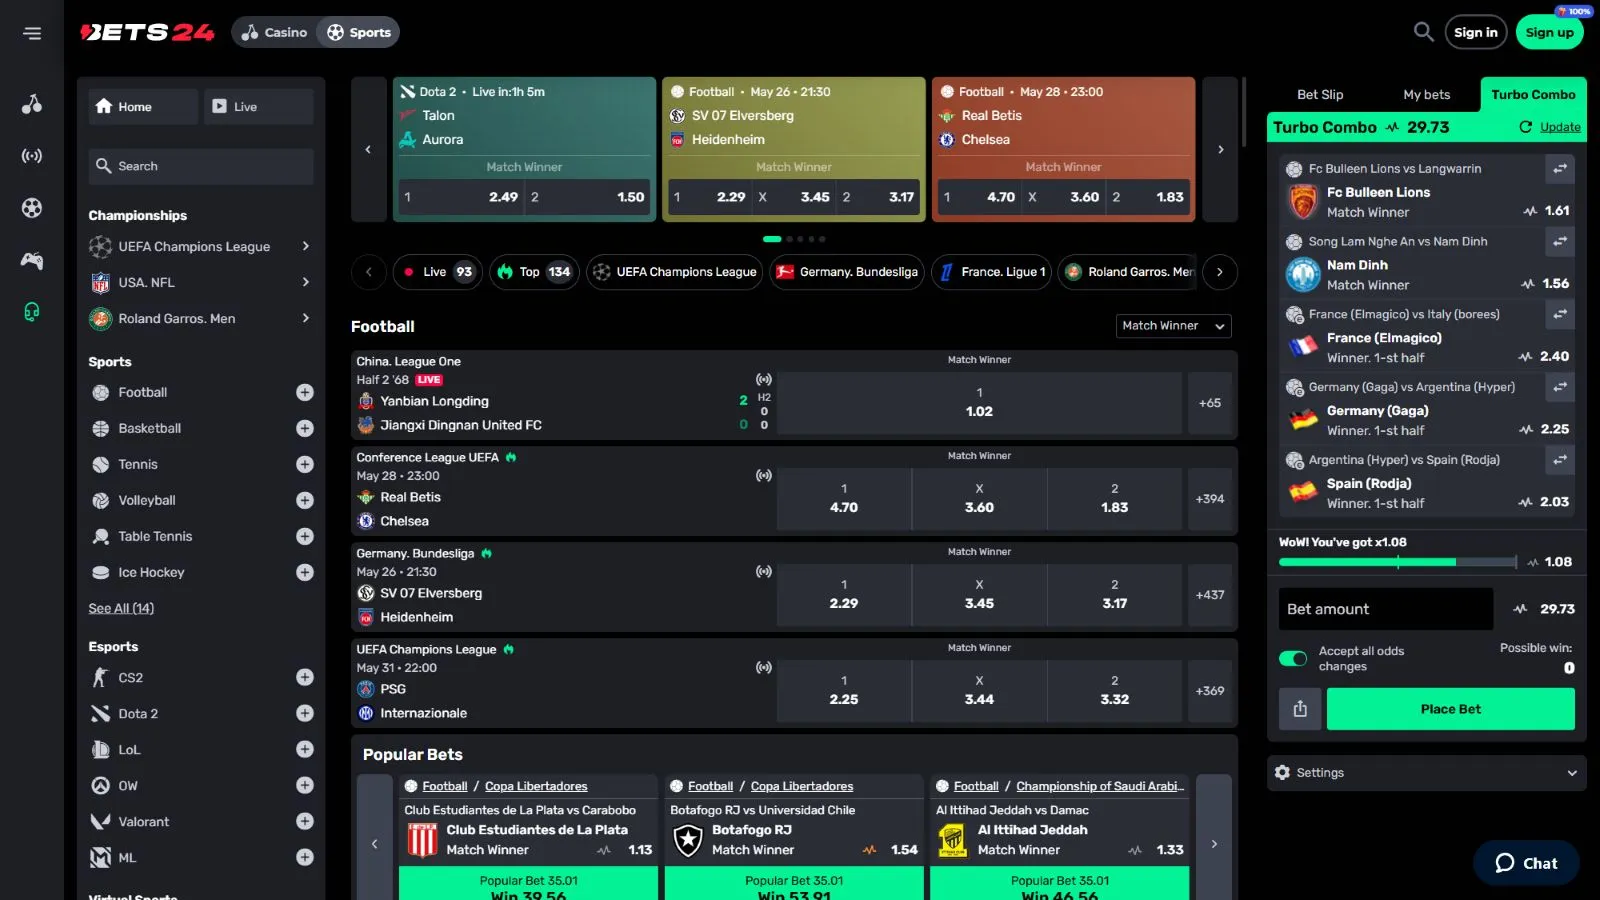Click plus icon beside Volleyball
The image size is (1600, 900).
(x=305, y=501)
